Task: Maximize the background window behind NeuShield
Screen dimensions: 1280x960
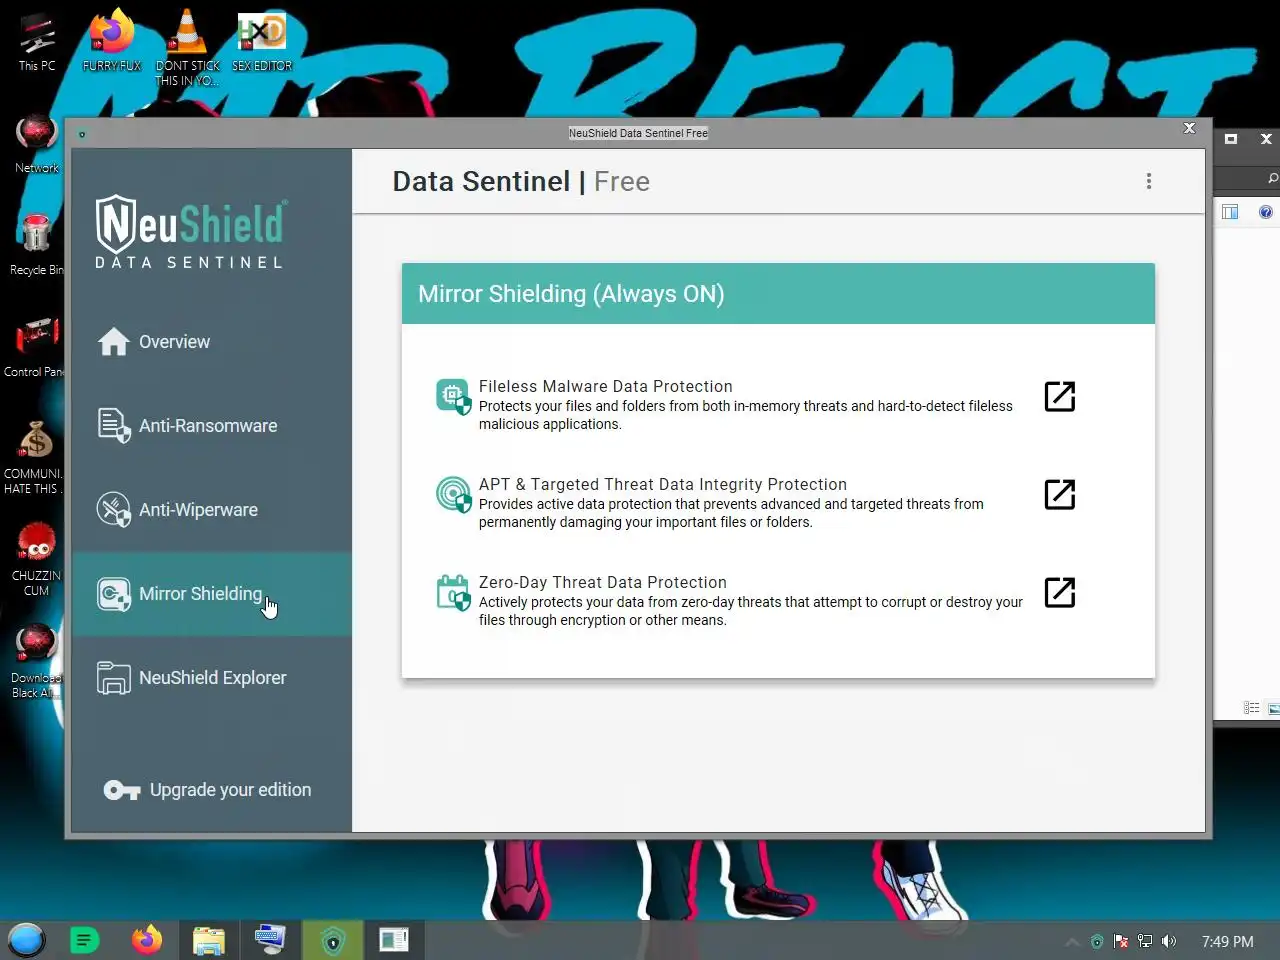Action: (1231, 139)
